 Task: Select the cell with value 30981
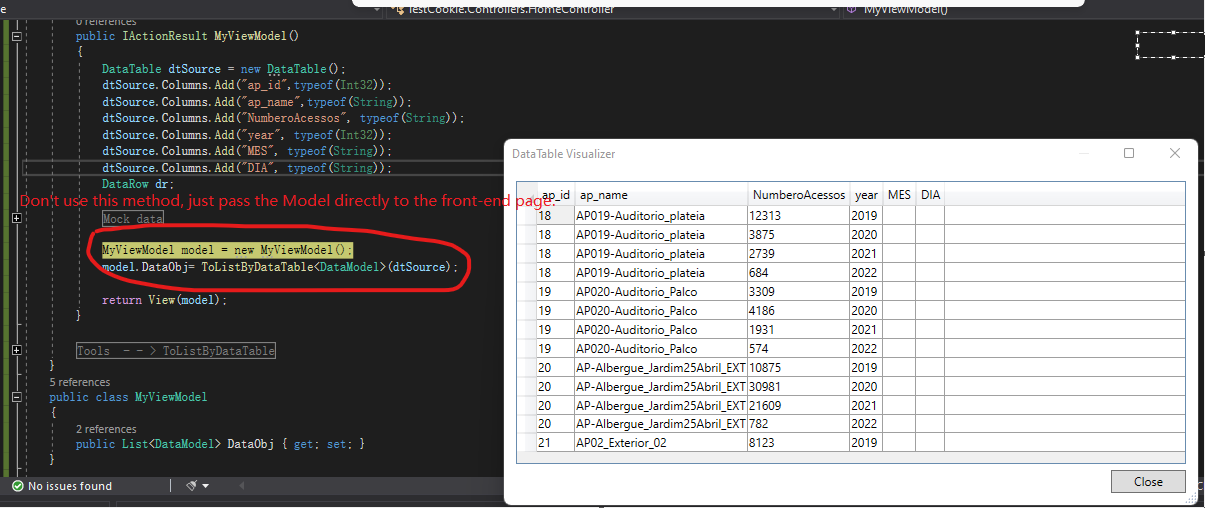799,386
